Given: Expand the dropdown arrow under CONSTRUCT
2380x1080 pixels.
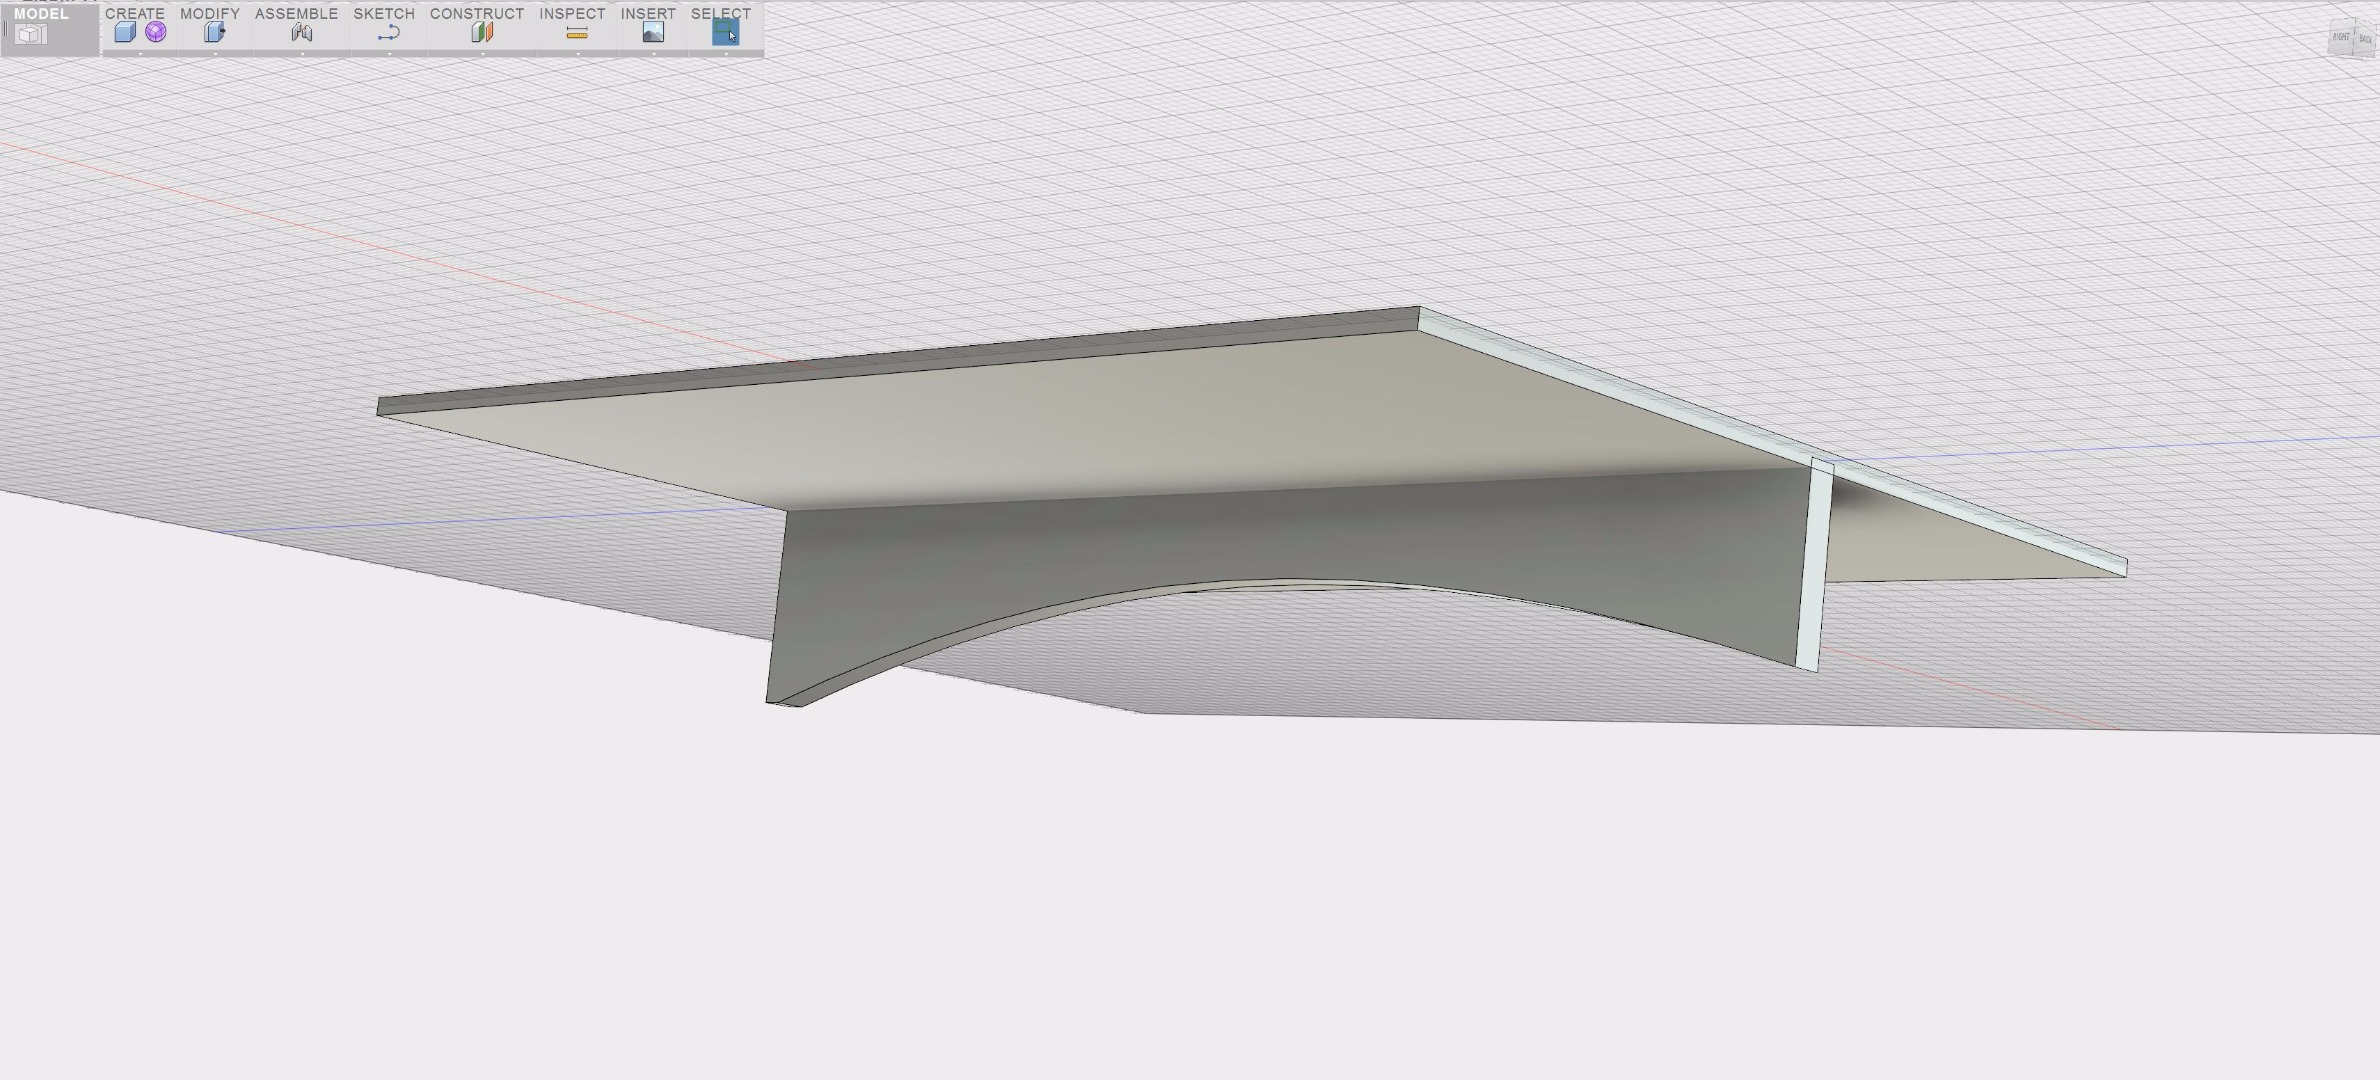Looking at the screenshot, I should [x=482, y=53].
